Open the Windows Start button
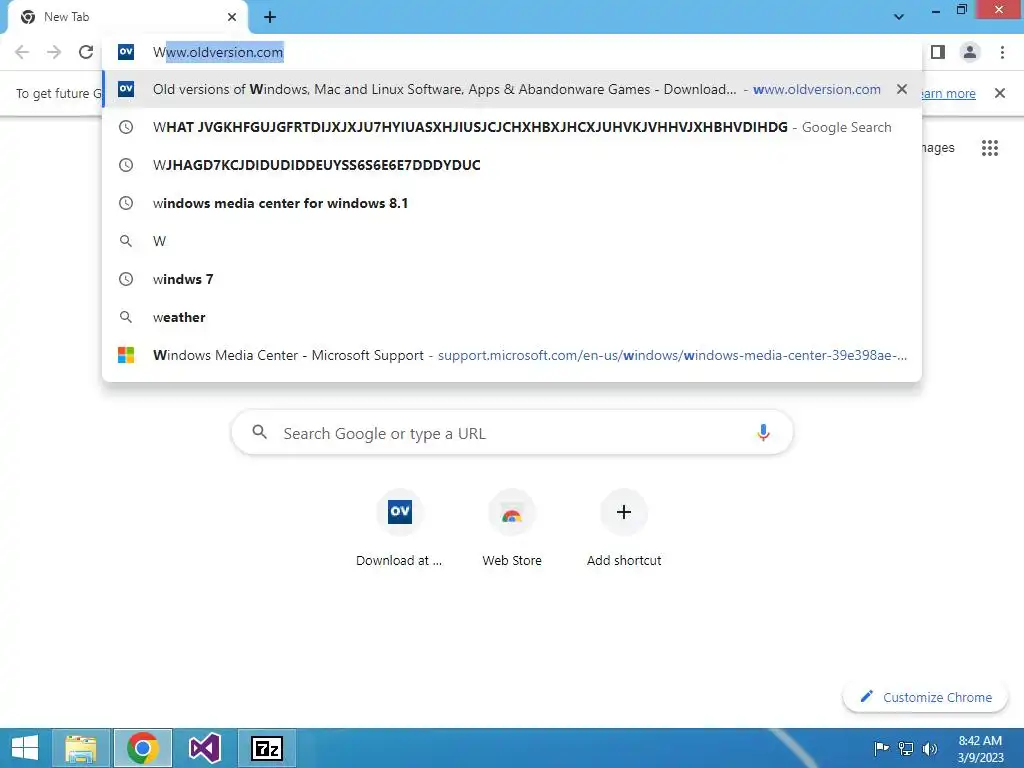Viewport: 1024px width, 768px height. 25,748
